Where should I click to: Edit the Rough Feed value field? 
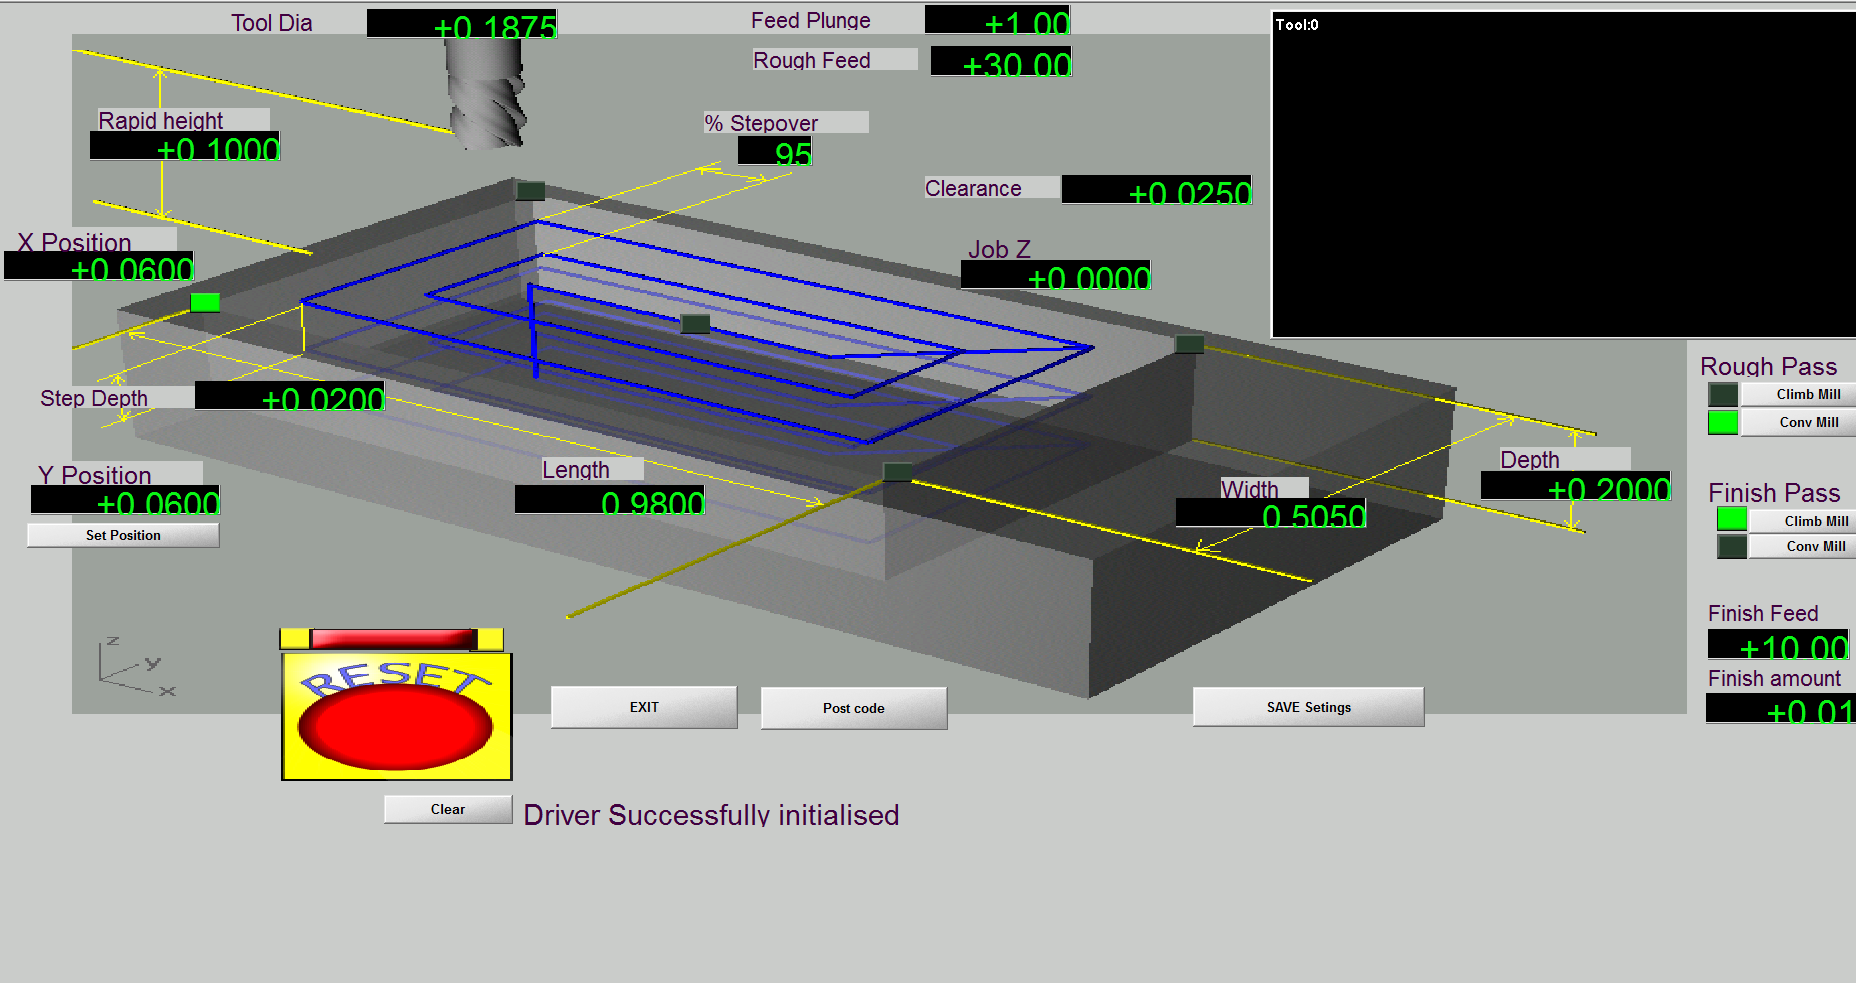pos(1001,62)
